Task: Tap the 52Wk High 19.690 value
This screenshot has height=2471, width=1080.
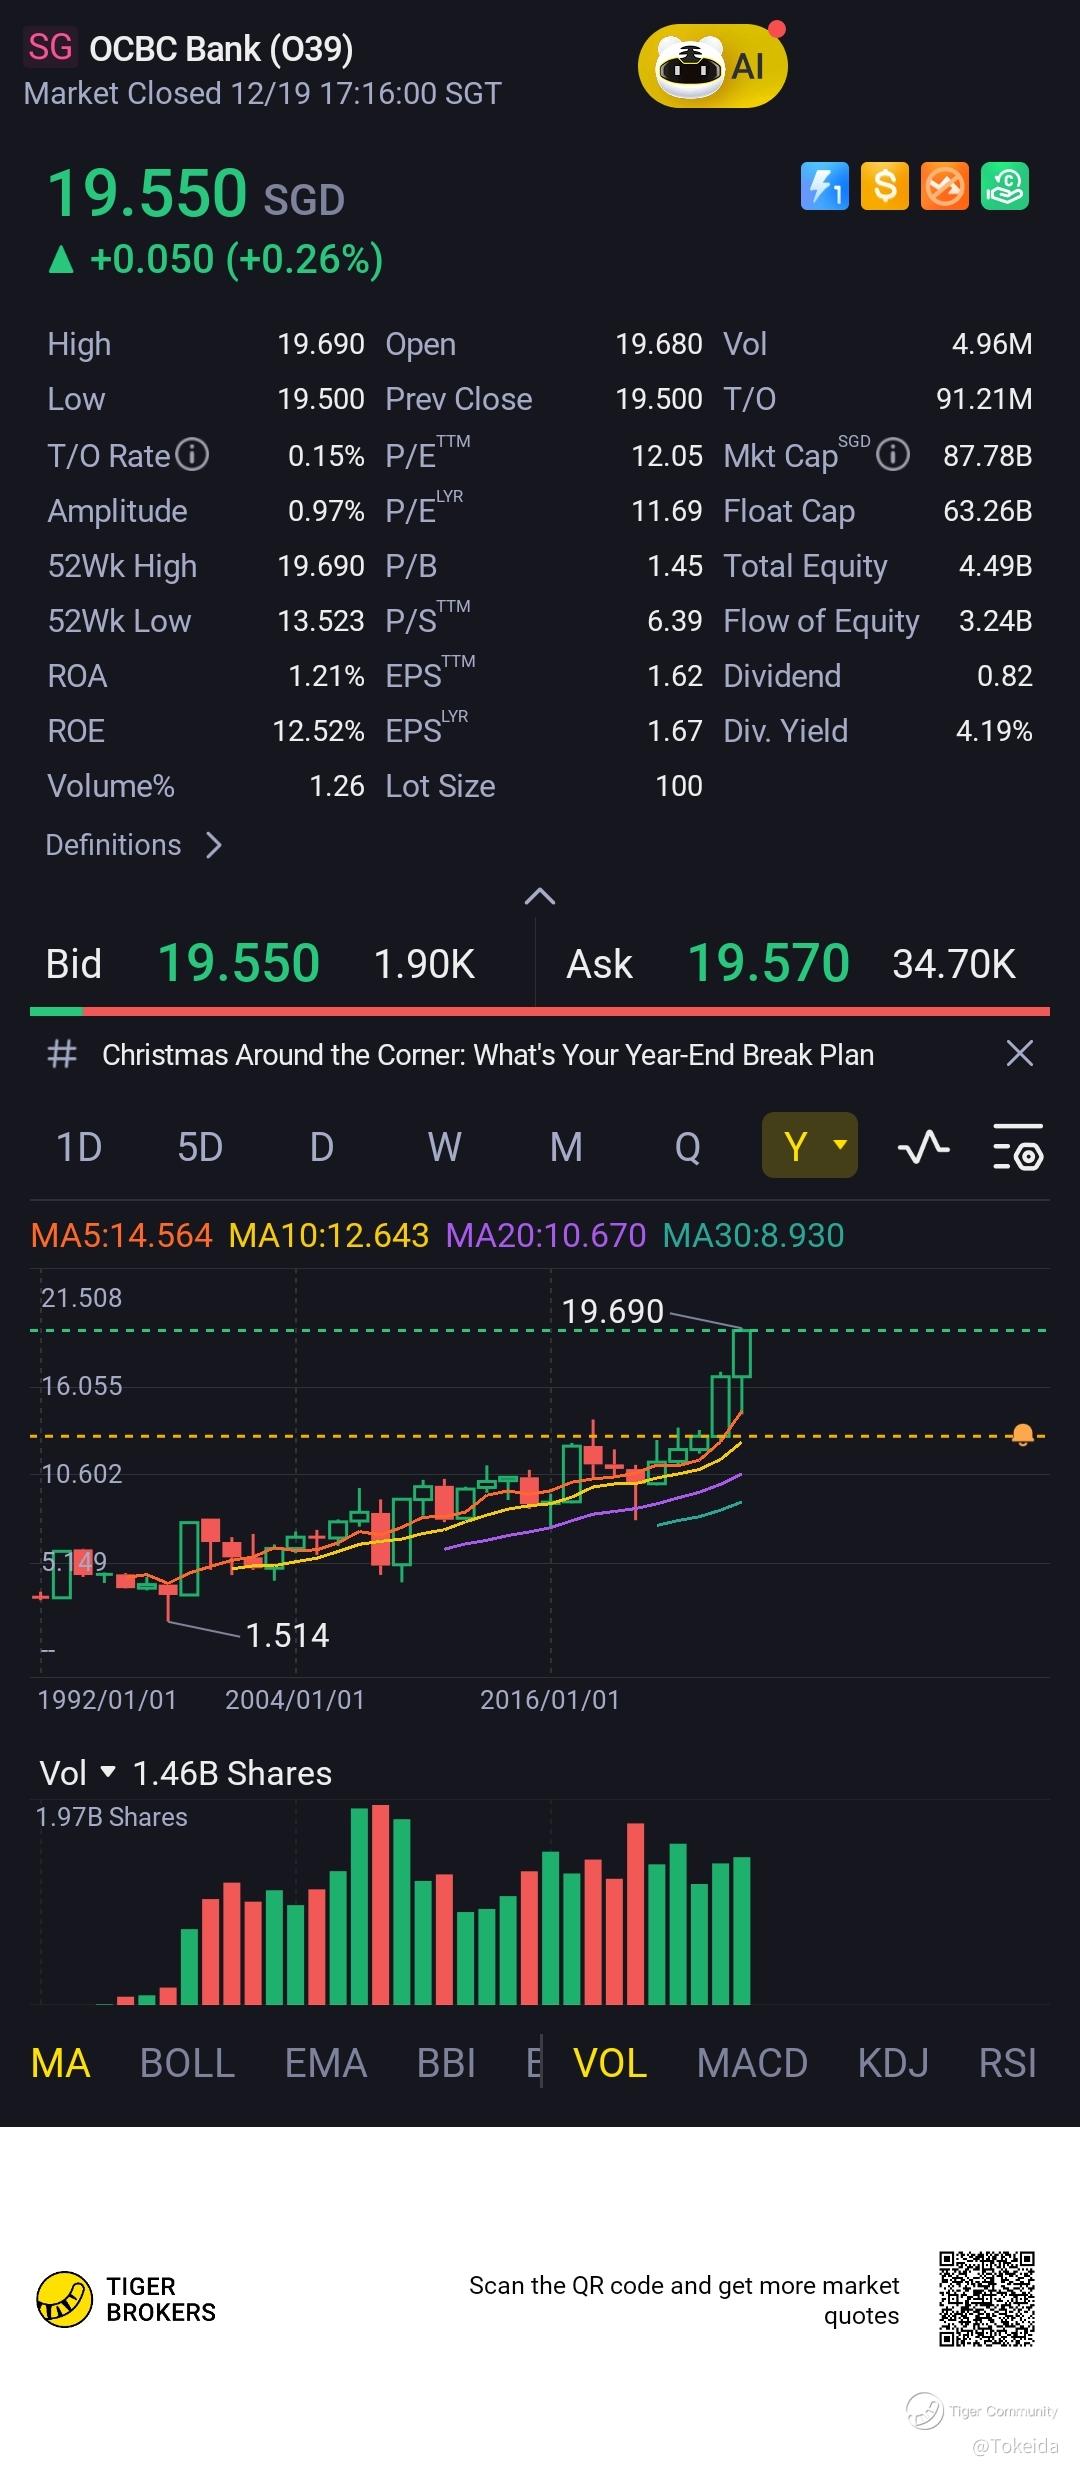Action: 321,566
